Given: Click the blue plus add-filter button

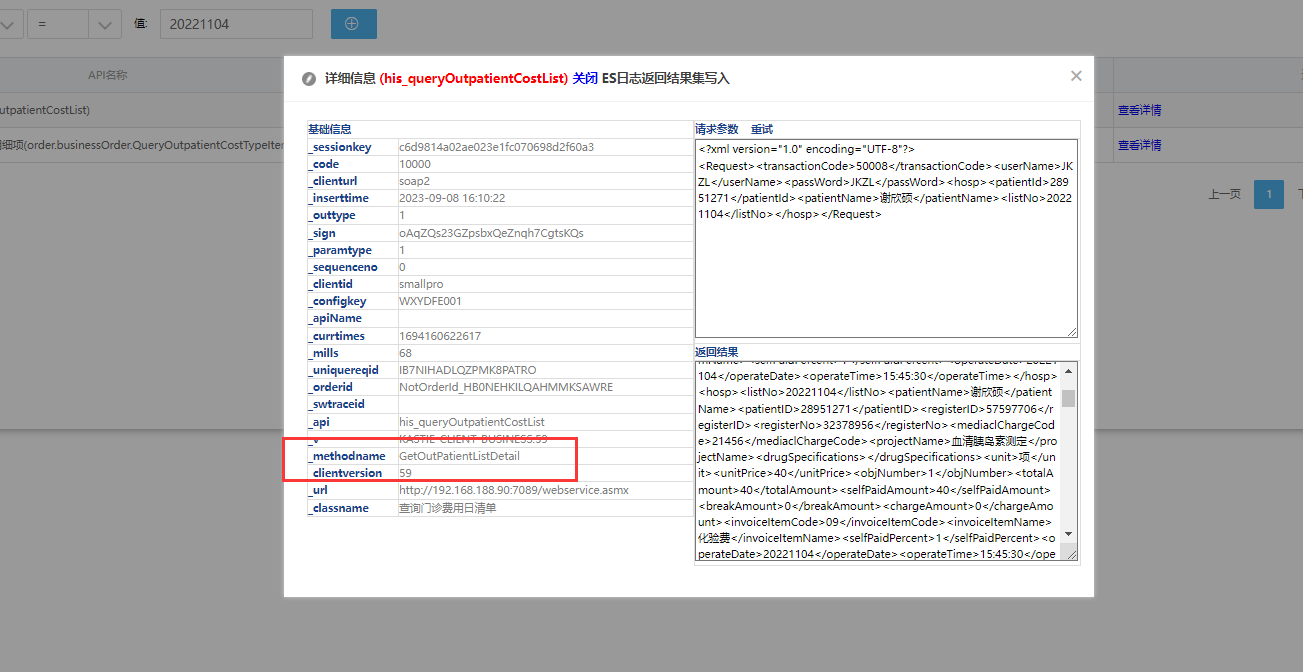Looking at the screenshot, I should [352, 24].
